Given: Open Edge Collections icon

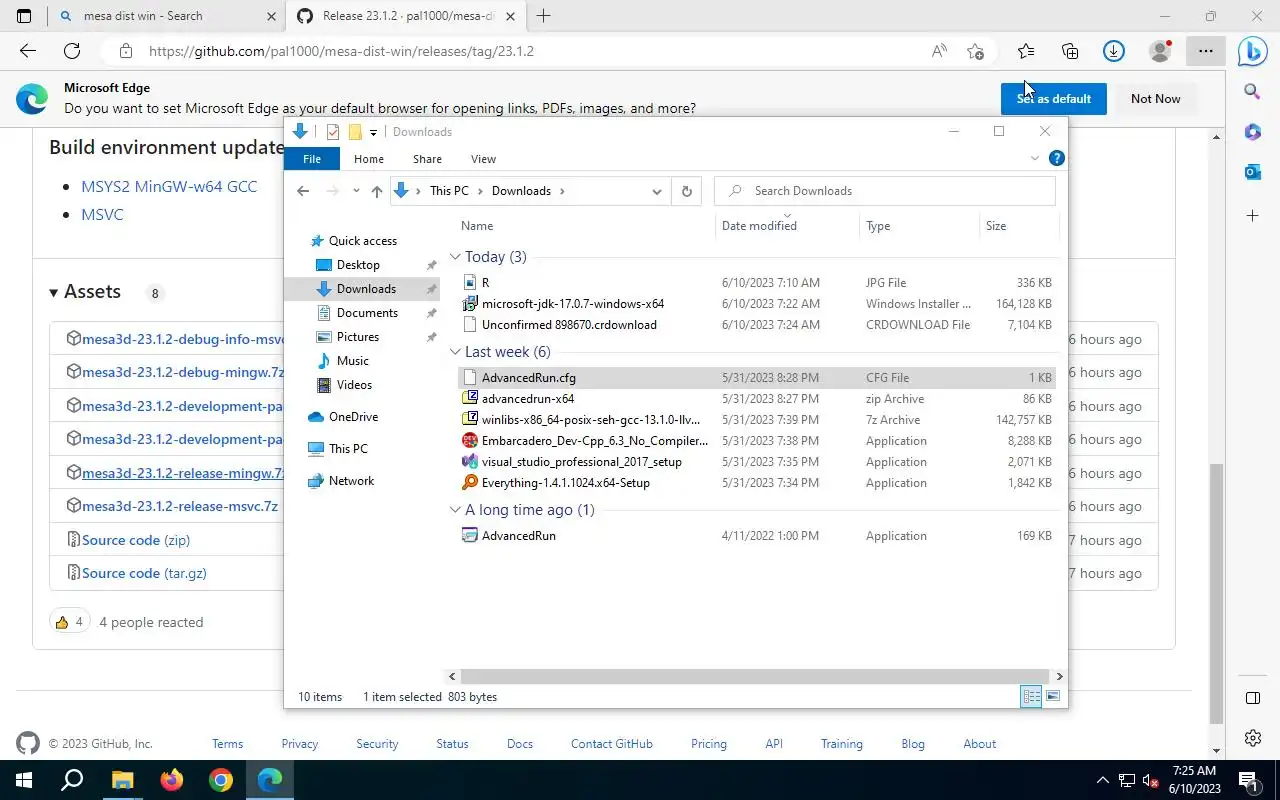Looking at the screenshot, I should [x=1070, y=51].
